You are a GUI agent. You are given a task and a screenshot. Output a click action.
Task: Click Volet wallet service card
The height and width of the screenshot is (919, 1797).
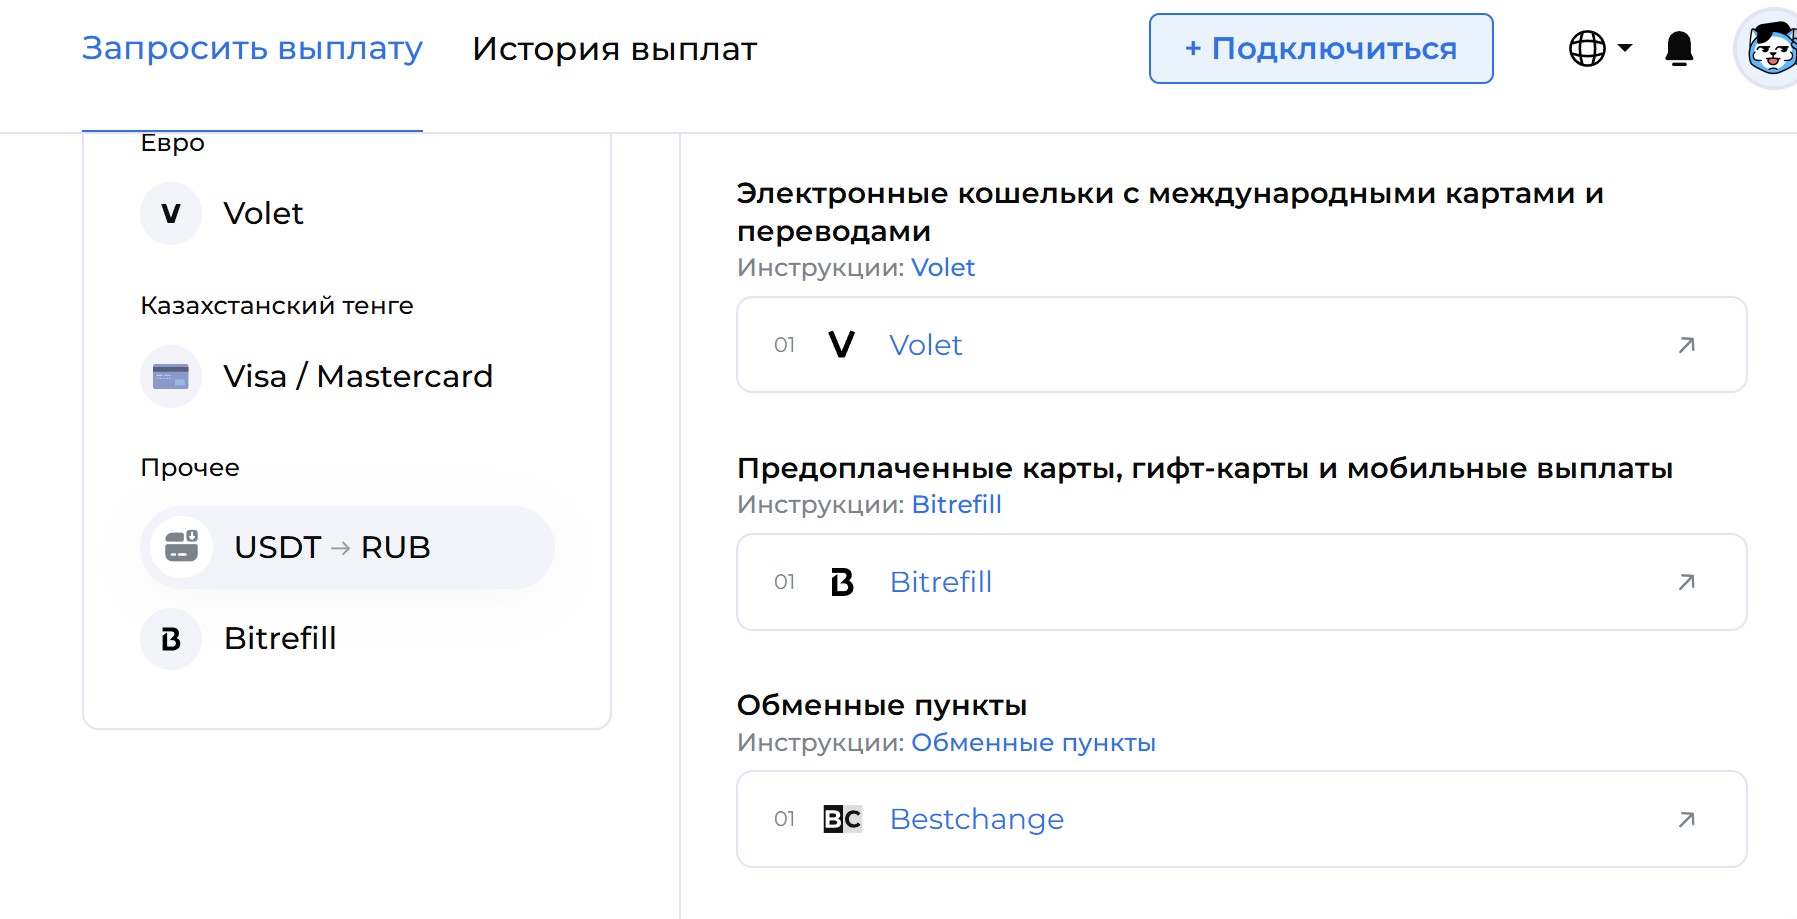click(1242, 345)
